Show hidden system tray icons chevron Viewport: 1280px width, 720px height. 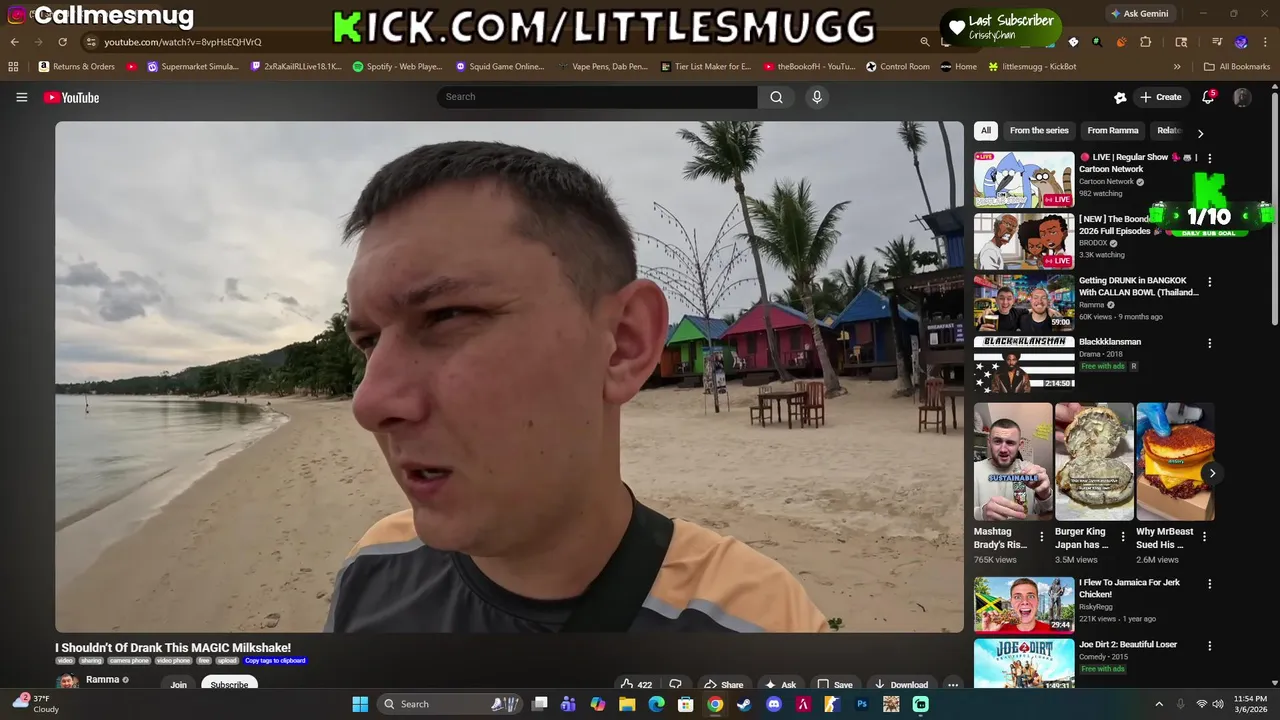point(1159,704)
